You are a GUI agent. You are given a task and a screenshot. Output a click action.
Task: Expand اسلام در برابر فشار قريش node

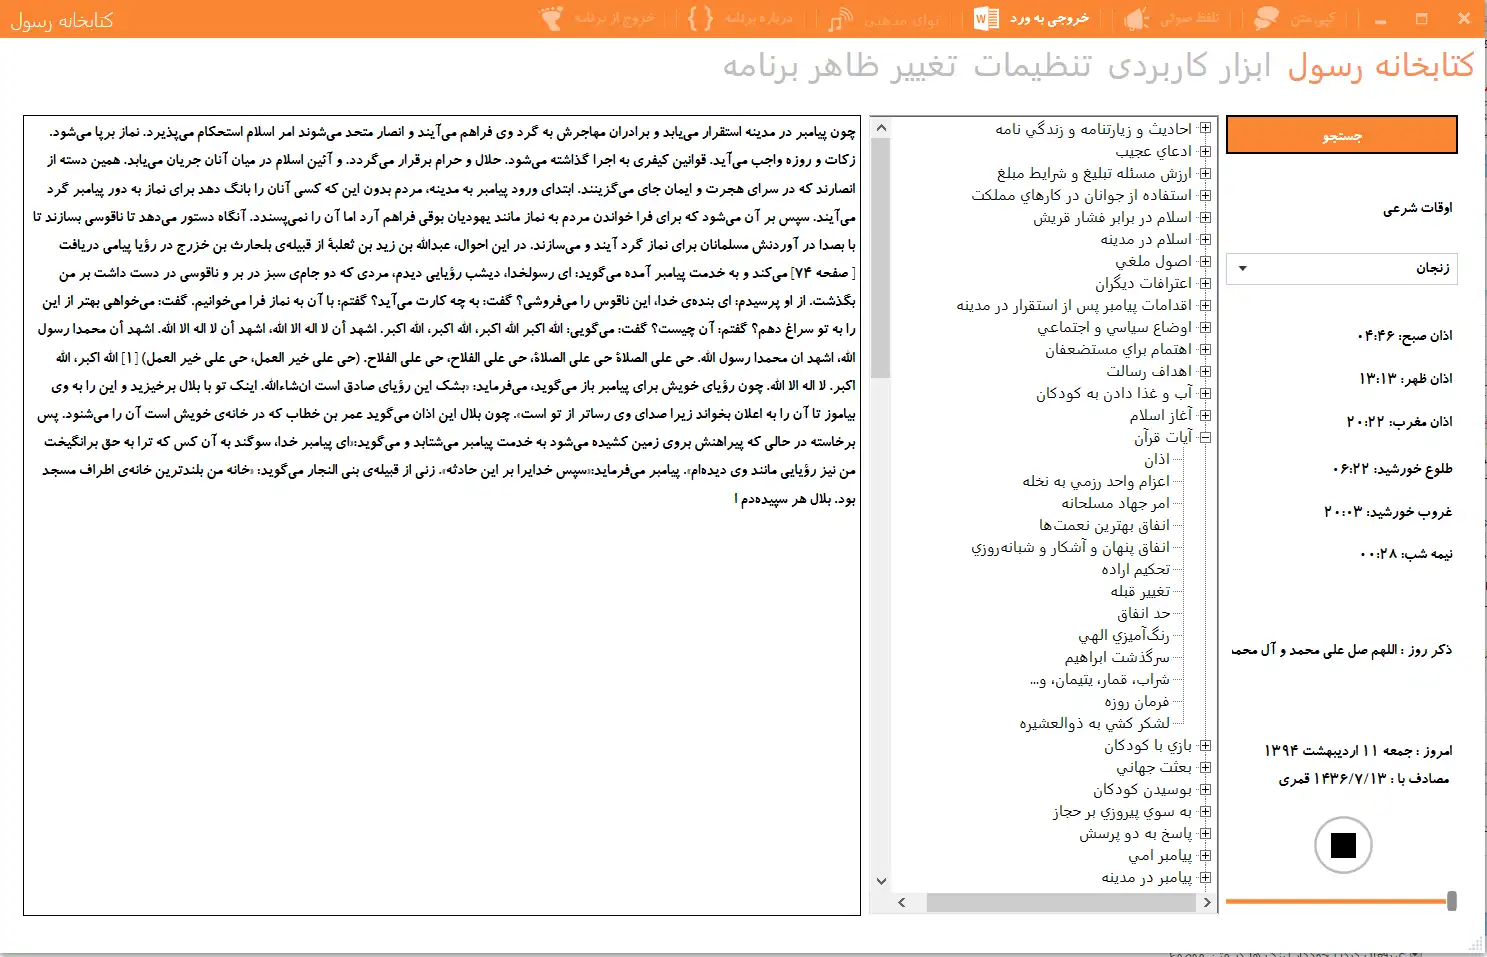(x=1205, y=217)
